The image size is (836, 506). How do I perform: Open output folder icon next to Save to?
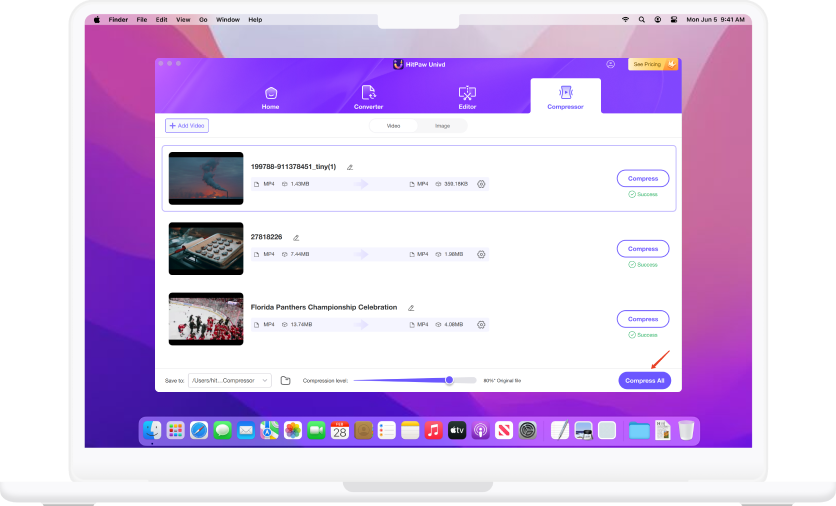click(285, 381)
